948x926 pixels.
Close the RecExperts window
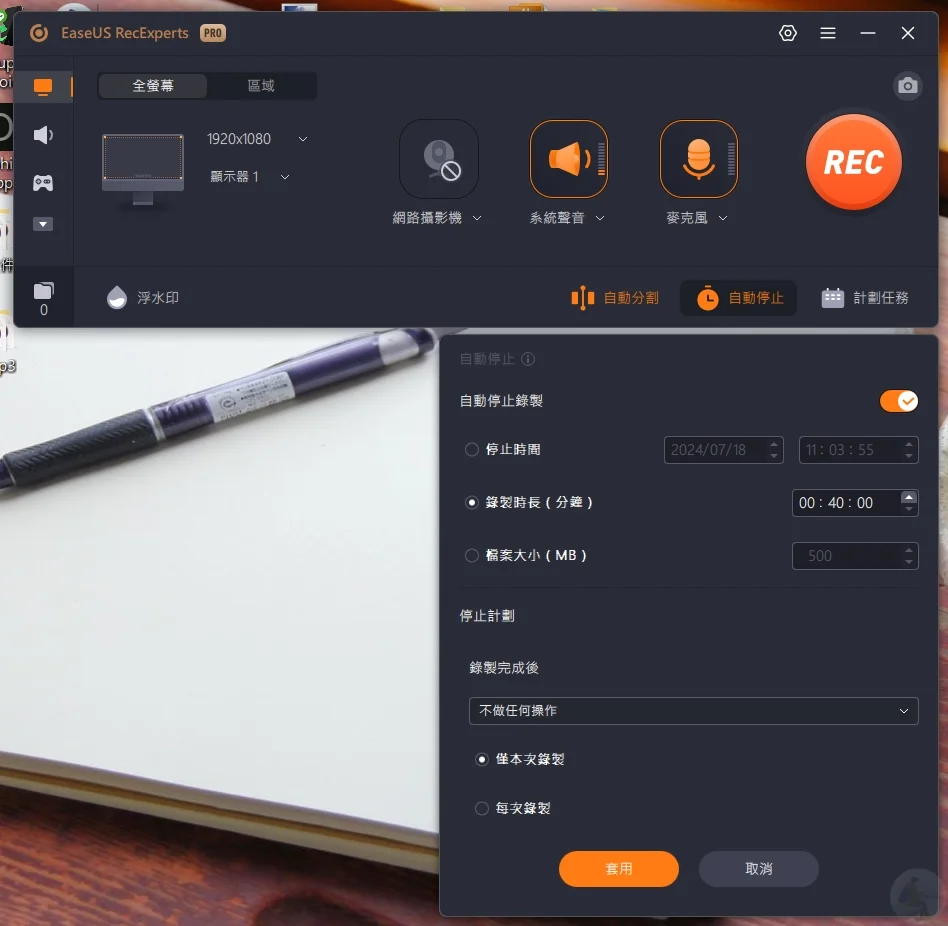tap(907, 33)
